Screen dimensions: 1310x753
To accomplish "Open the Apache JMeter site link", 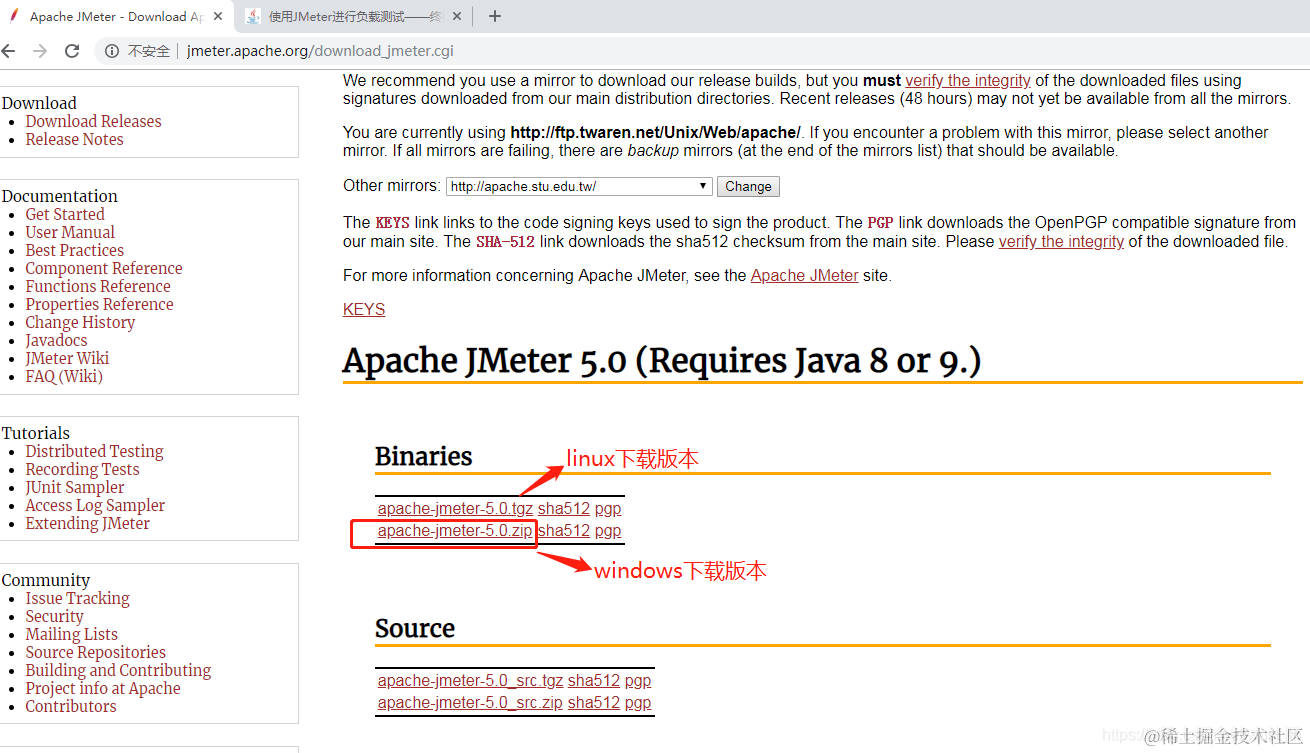I will click(805, 275).
